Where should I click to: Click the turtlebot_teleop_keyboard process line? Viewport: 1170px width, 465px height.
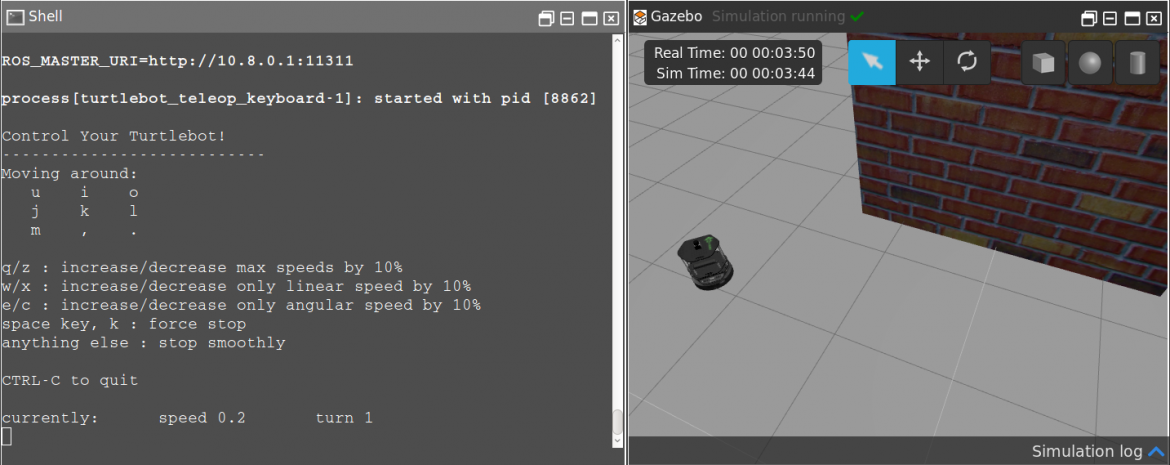(299, 99)
